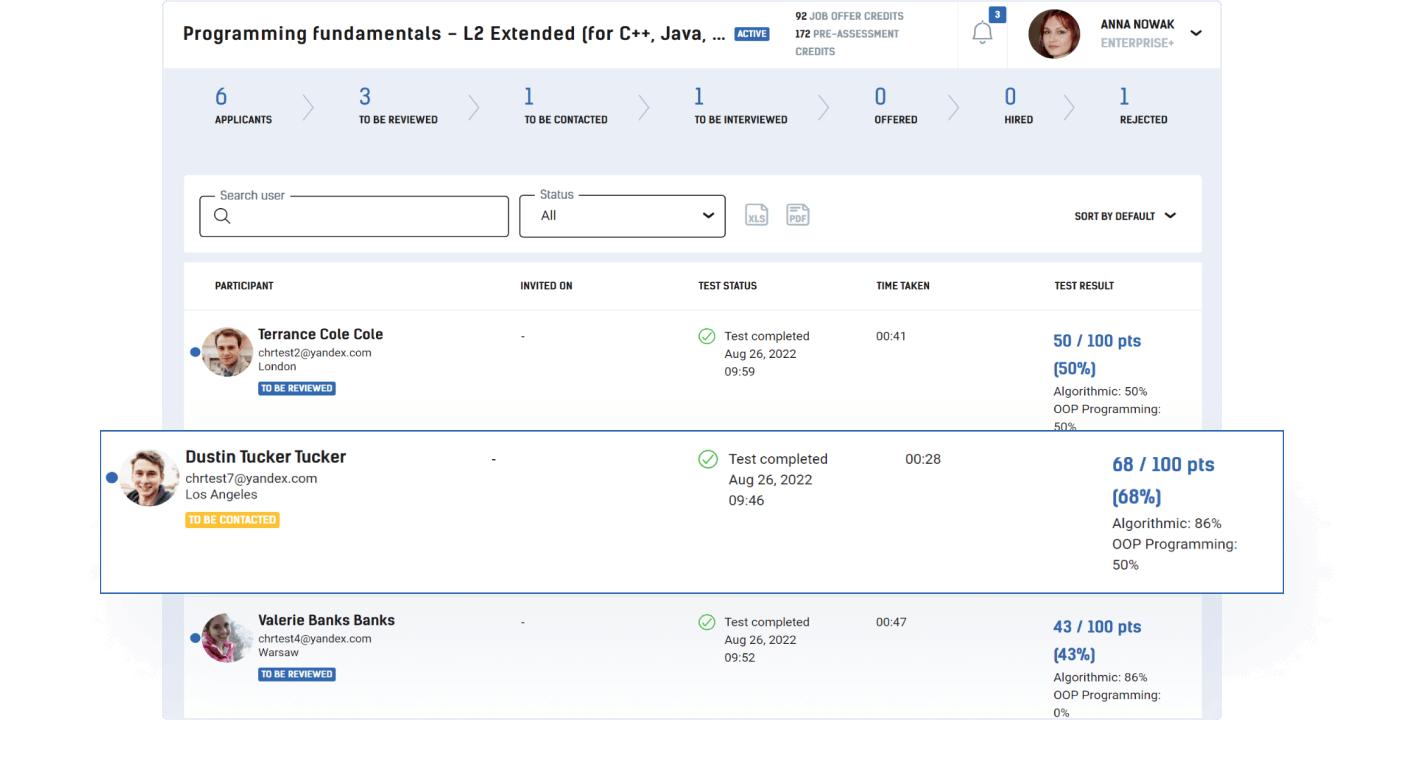Click Valerie Banks' profile photo

[227, 638]
